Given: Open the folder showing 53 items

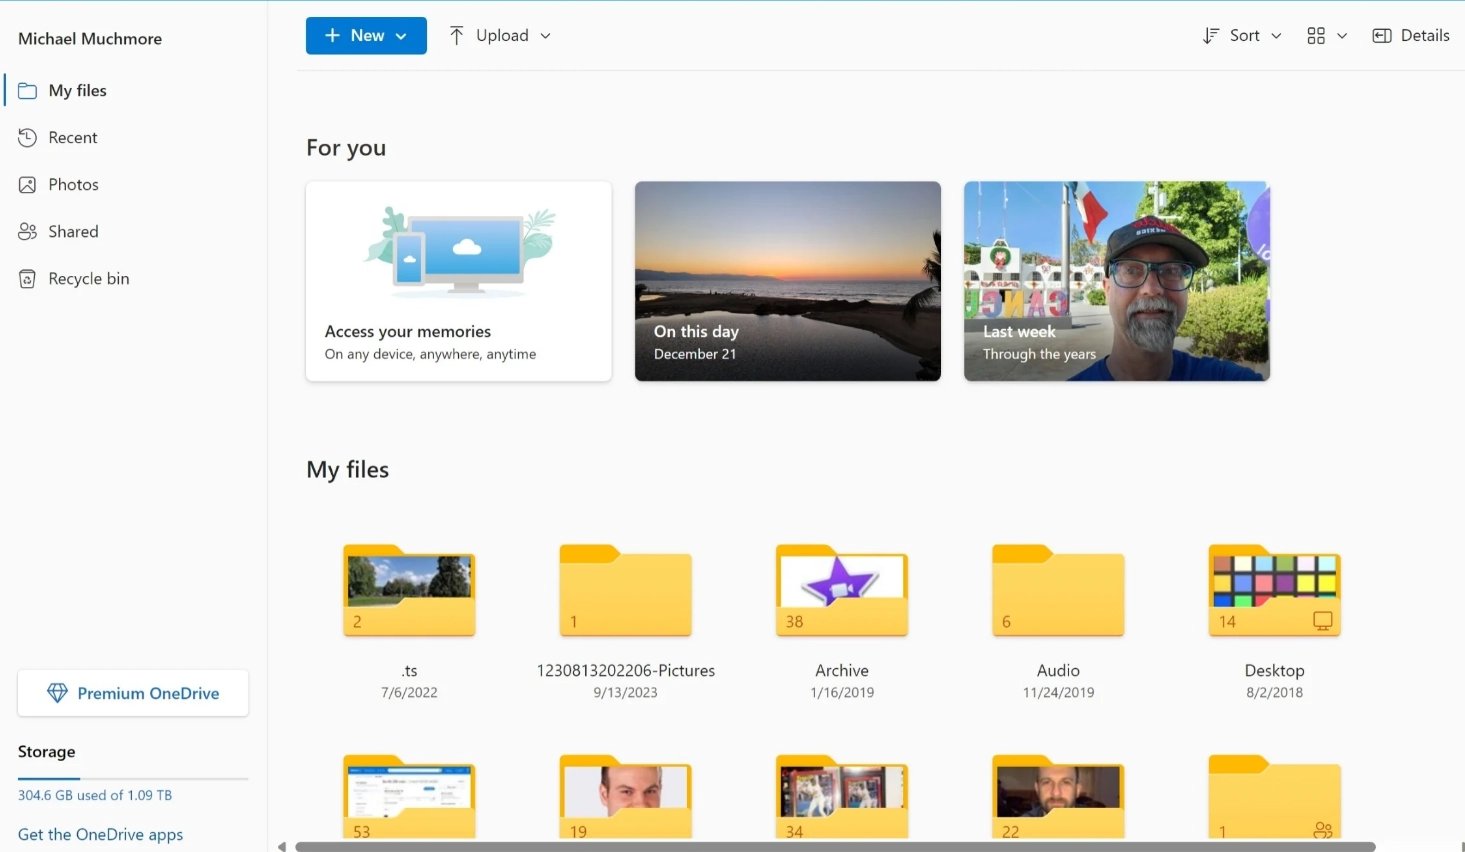Looking at the screenshot, I should (409, 797).
